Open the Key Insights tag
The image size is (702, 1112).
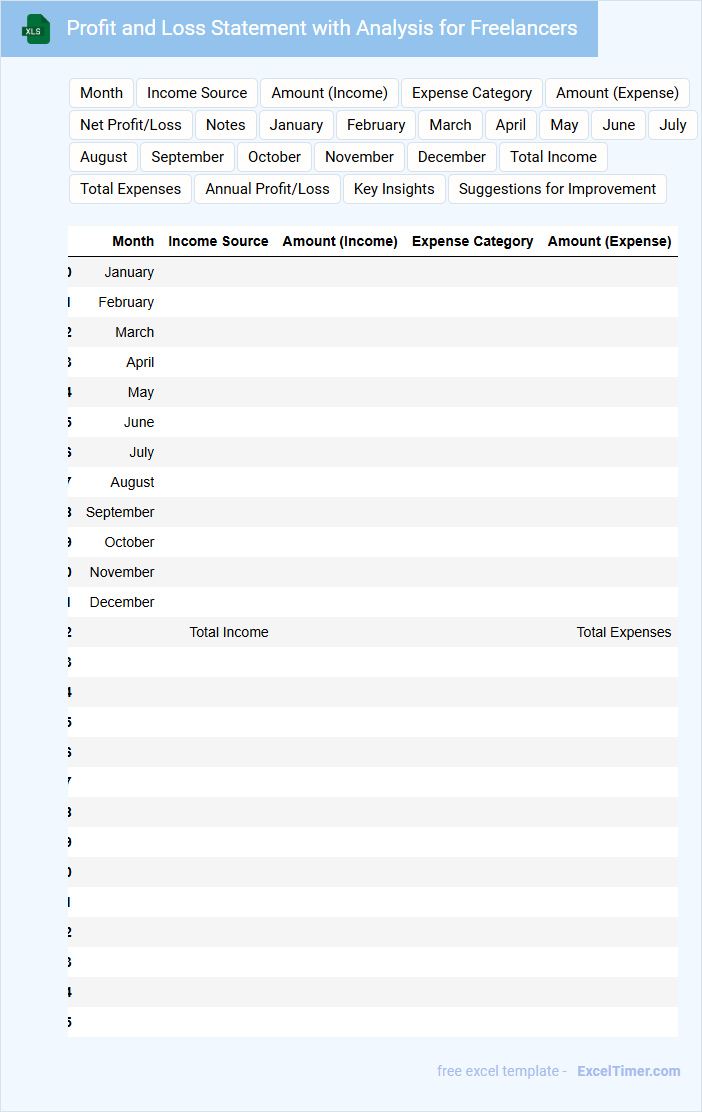[394, 189]
